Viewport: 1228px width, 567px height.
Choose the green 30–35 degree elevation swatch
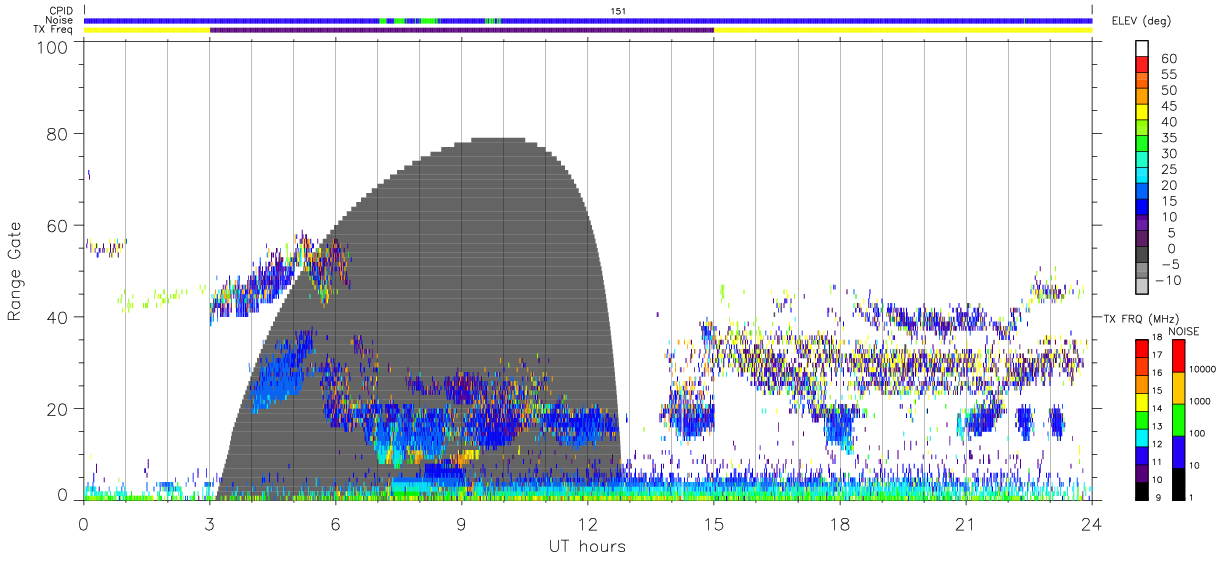[x=1142, y=145]
